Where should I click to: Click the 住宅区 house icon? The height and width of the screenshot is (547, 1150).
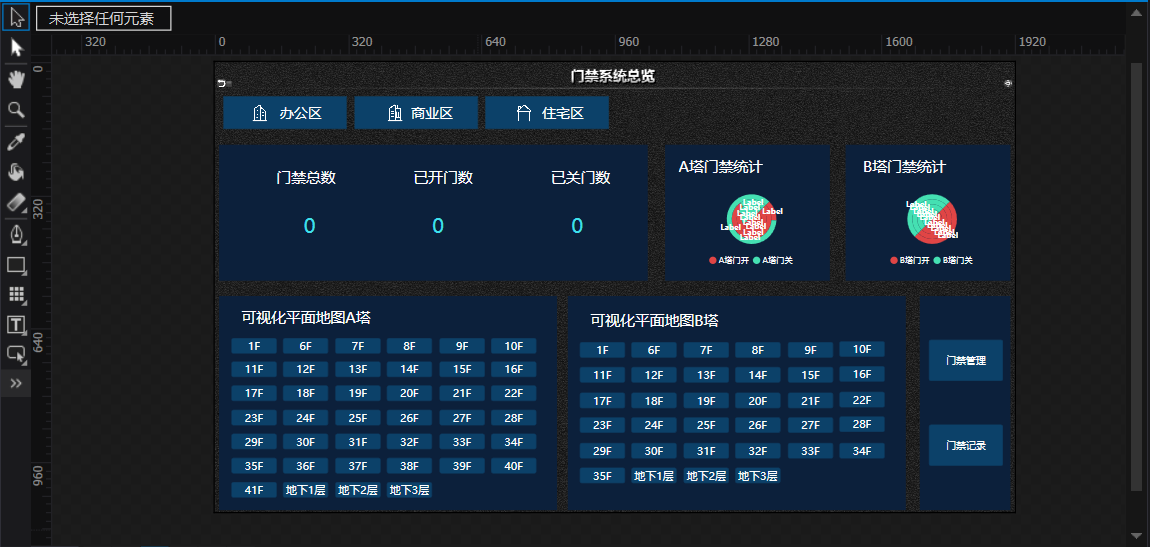(x=524, y=113)
